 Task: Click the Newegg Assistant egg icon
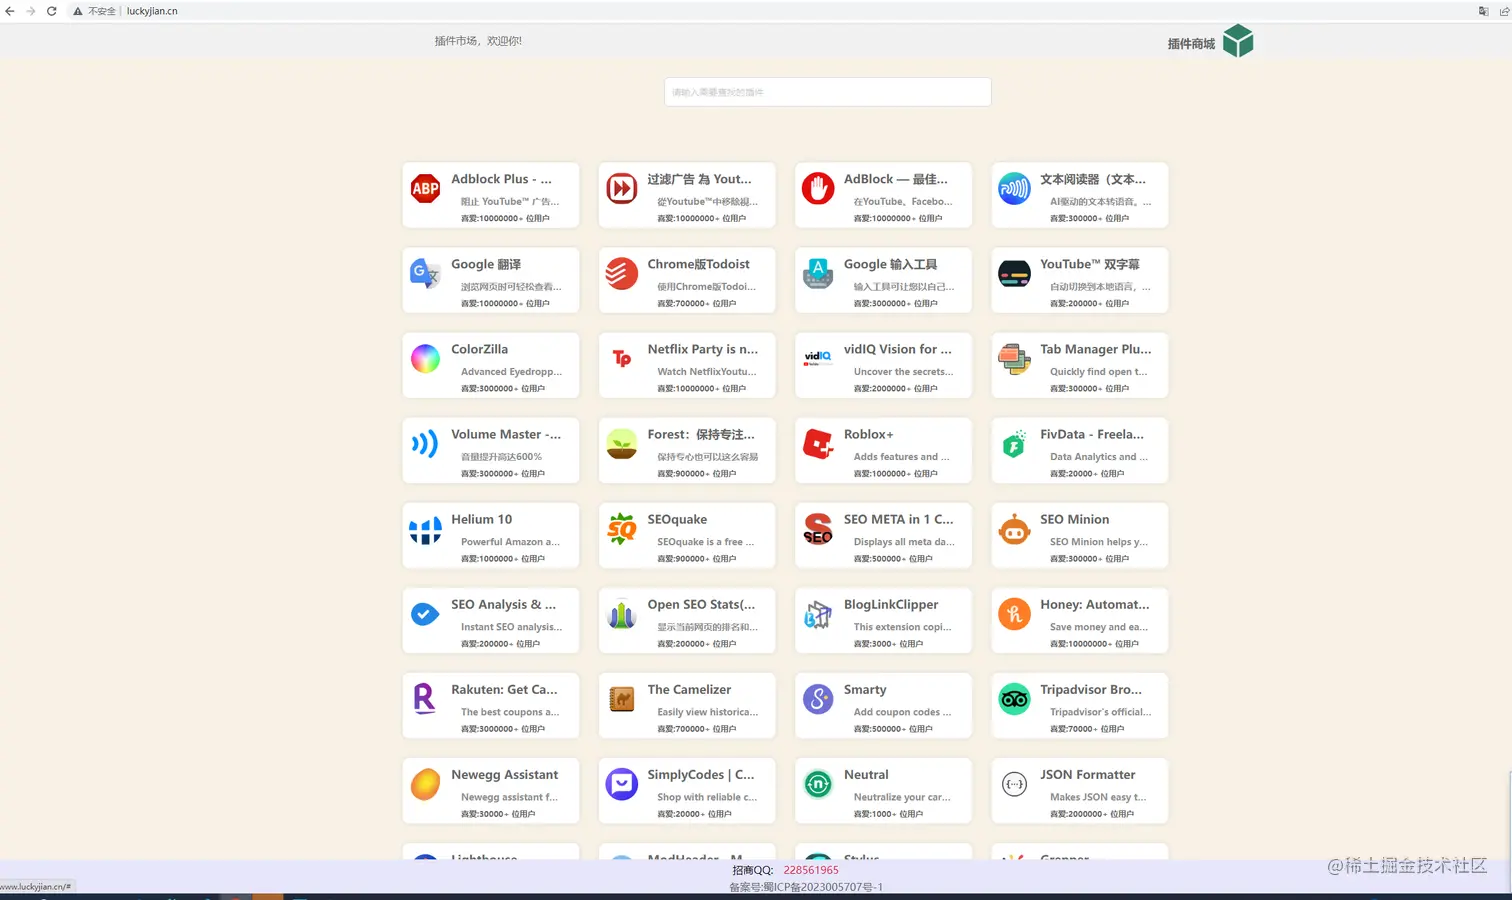[425, 783]
